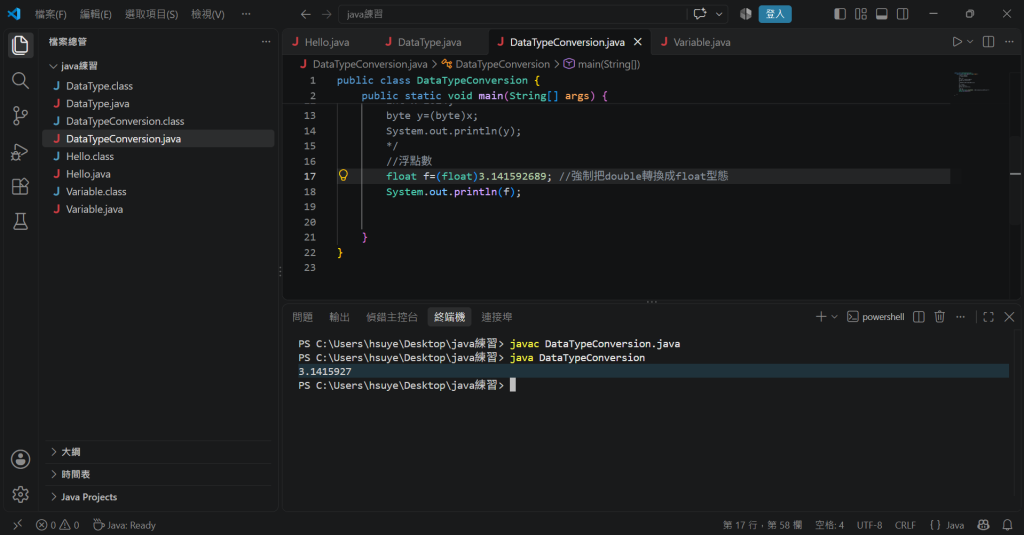Click the Copilot status icon in status bar

[983, 525]
